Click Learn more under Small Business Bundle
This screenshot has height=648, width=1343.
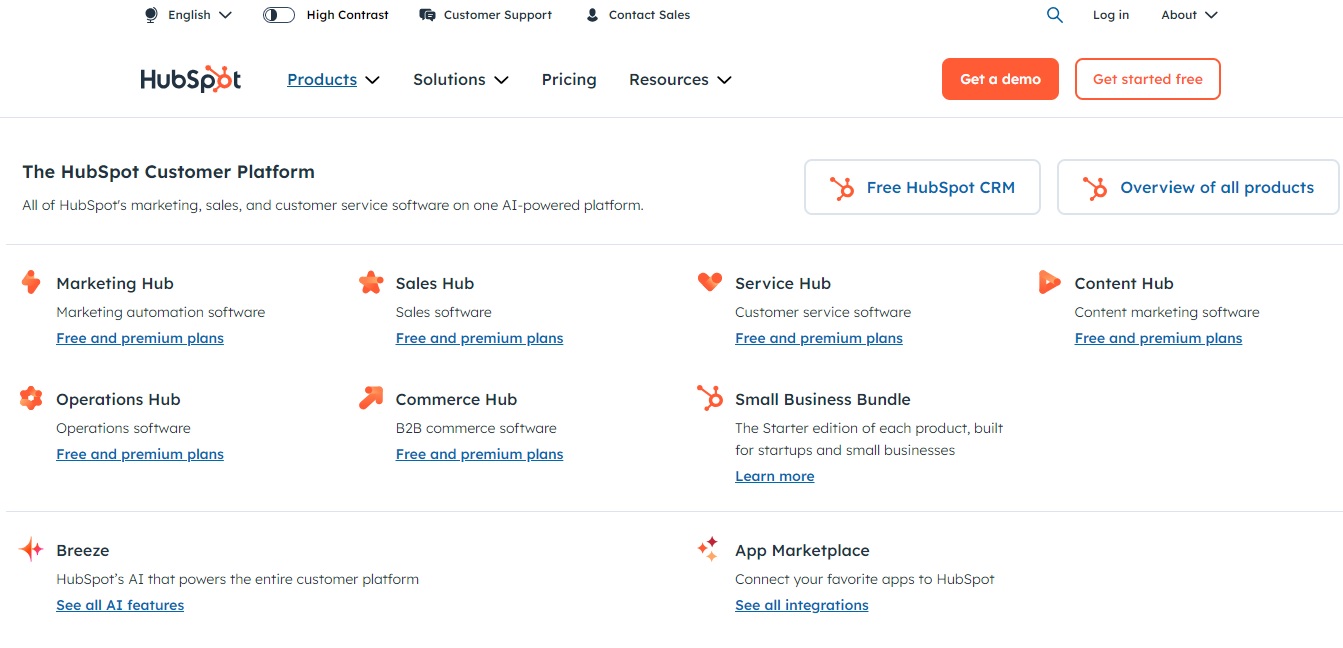[x=775, y=476]
